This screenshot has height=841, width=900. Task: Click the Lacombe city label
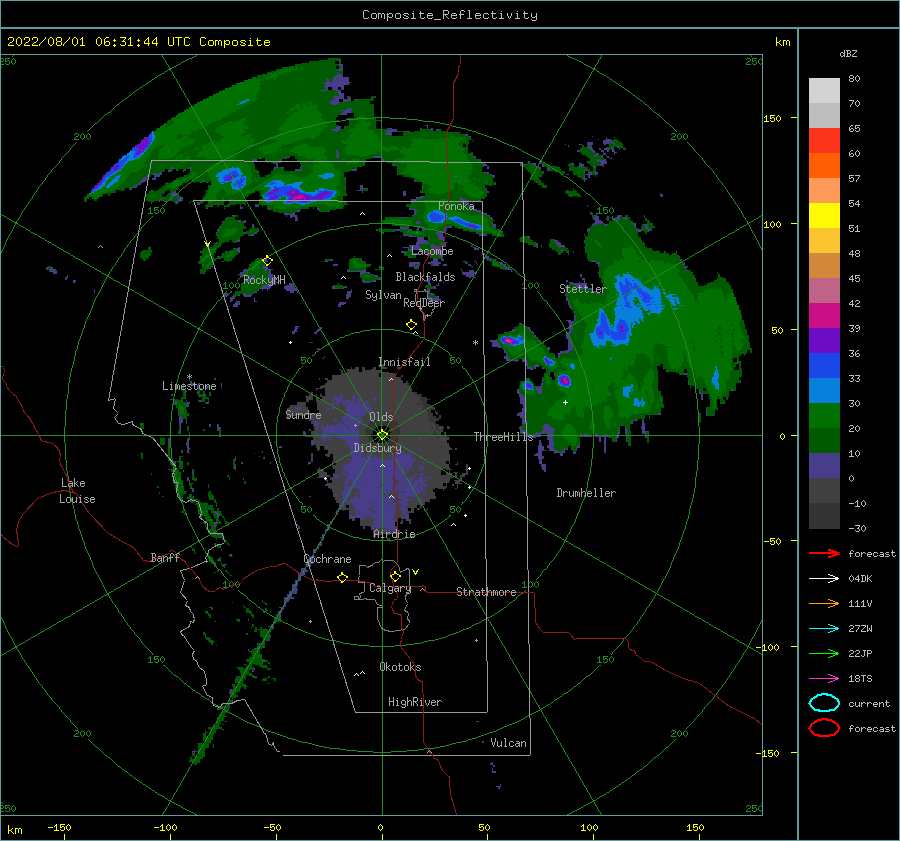click(432, 251)
